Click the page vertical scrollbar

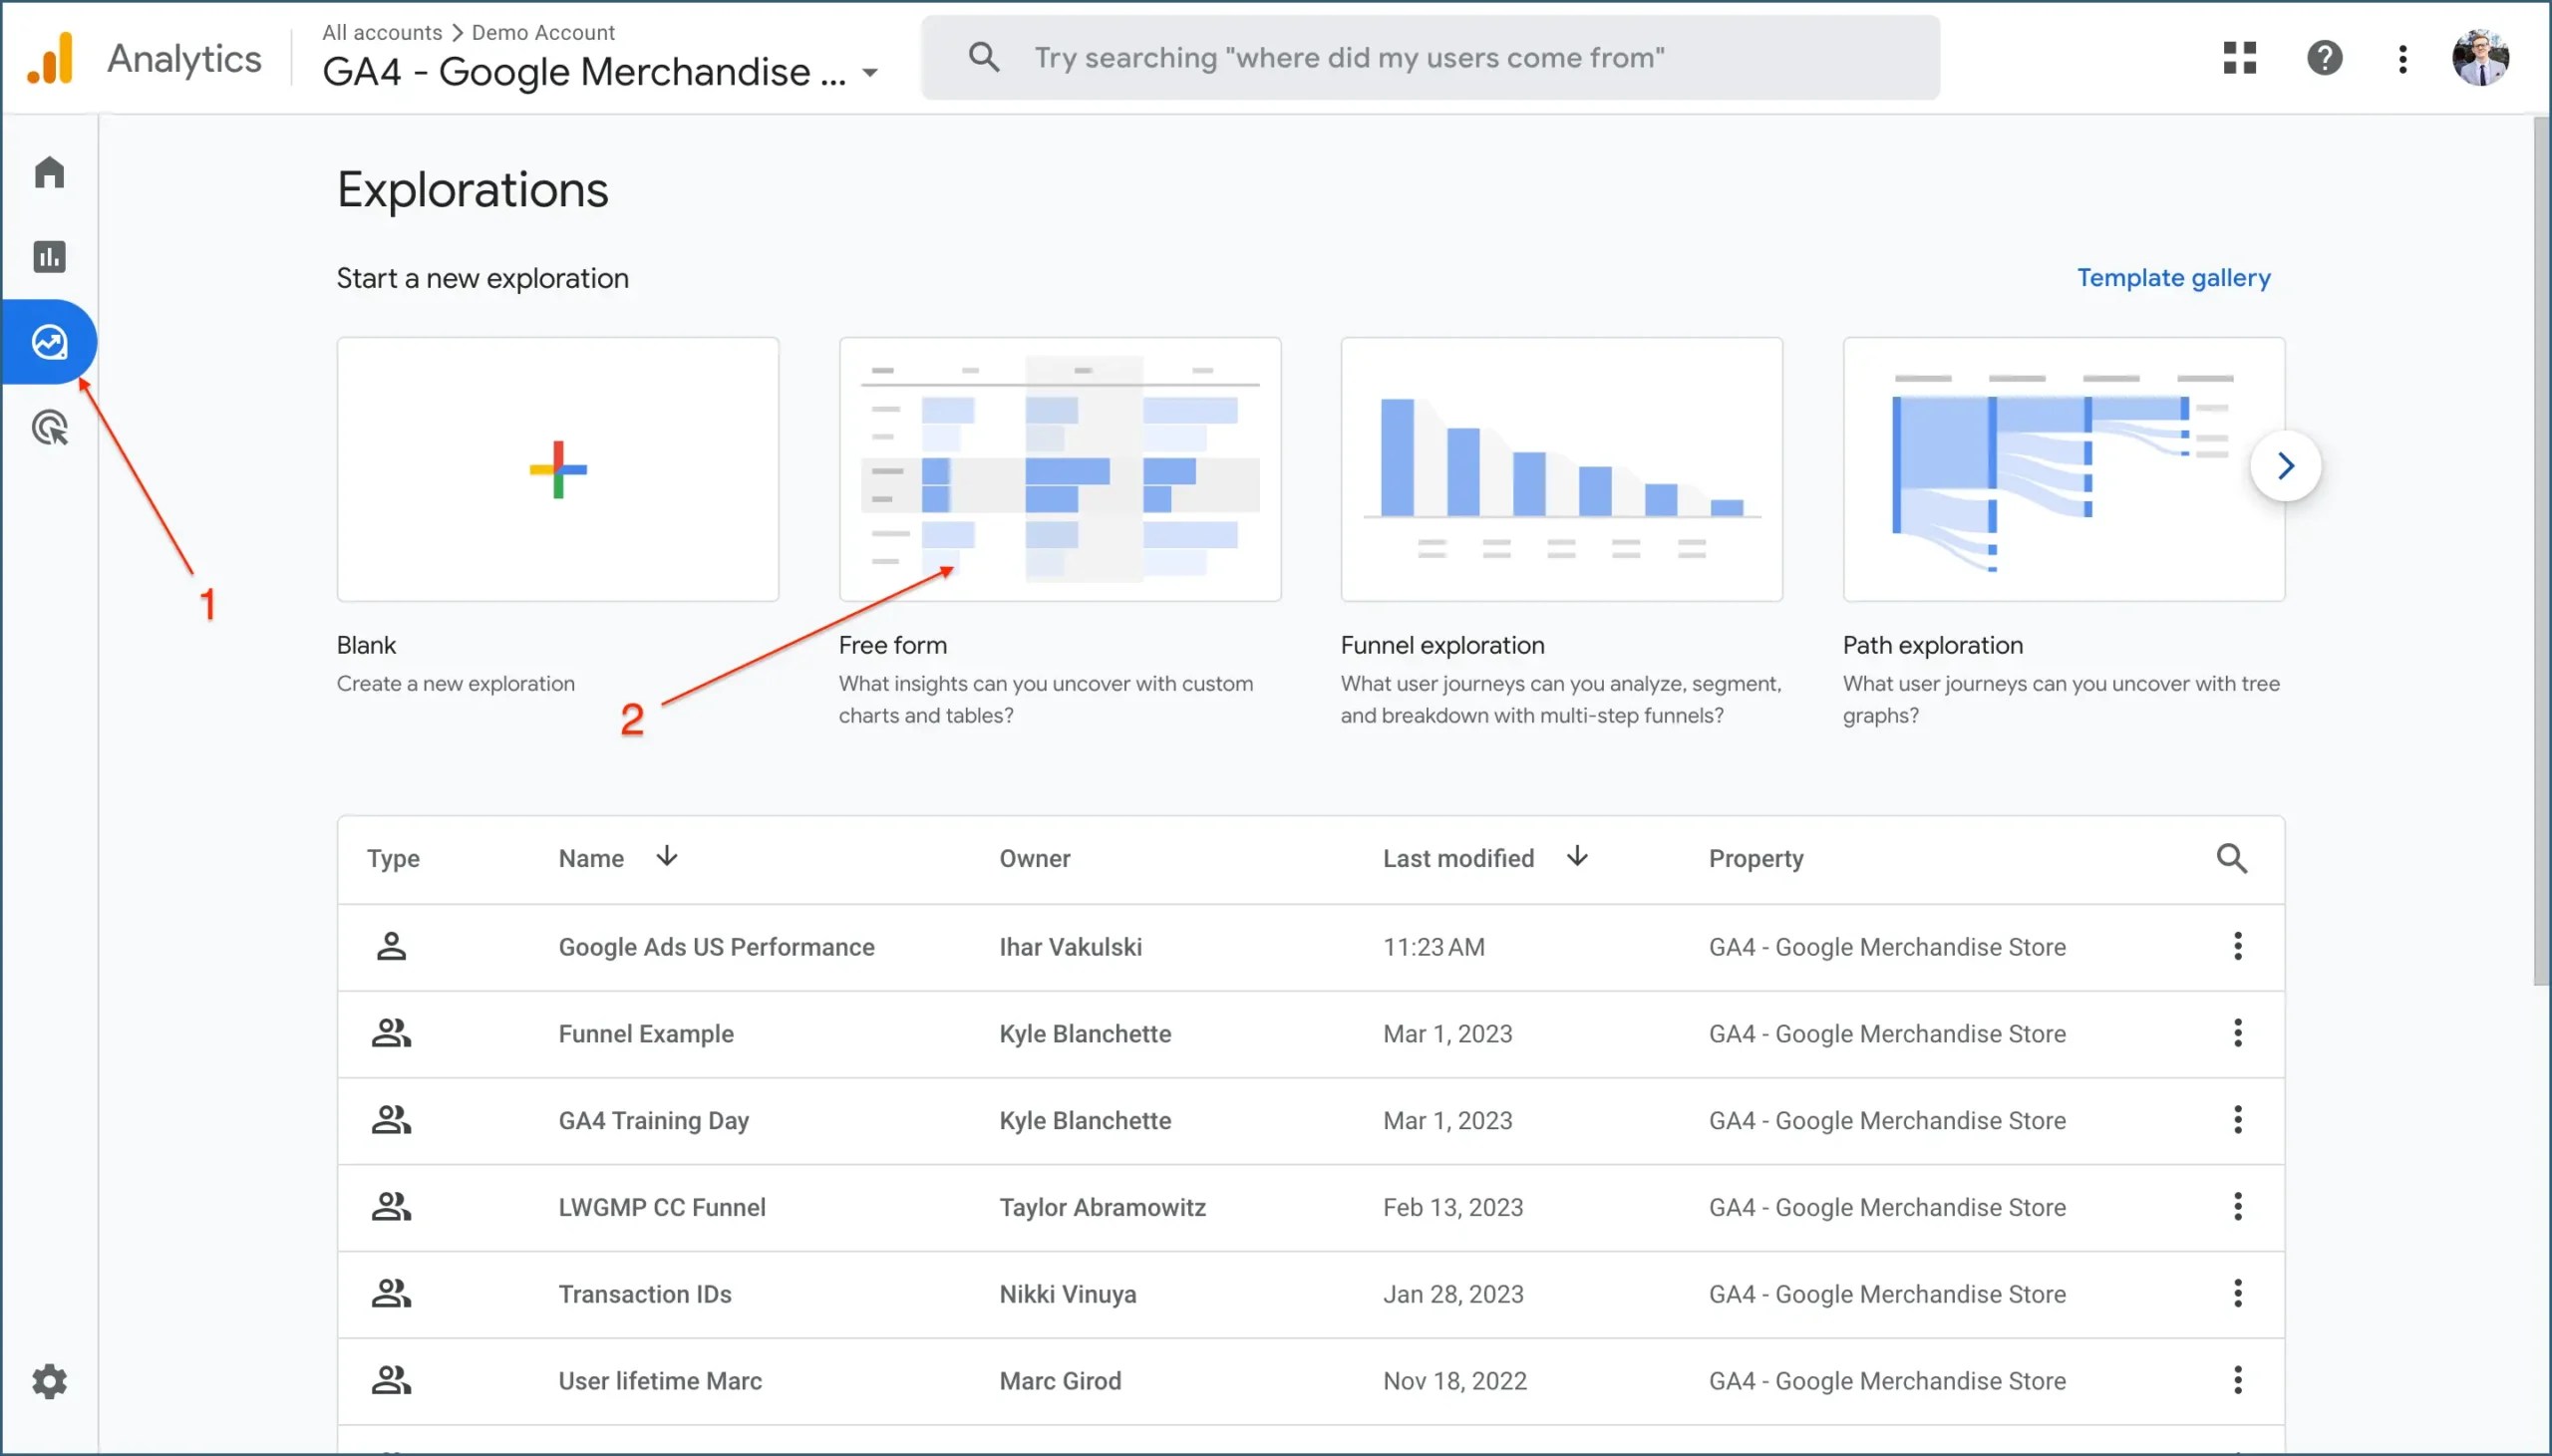(x=2541, y=550)
